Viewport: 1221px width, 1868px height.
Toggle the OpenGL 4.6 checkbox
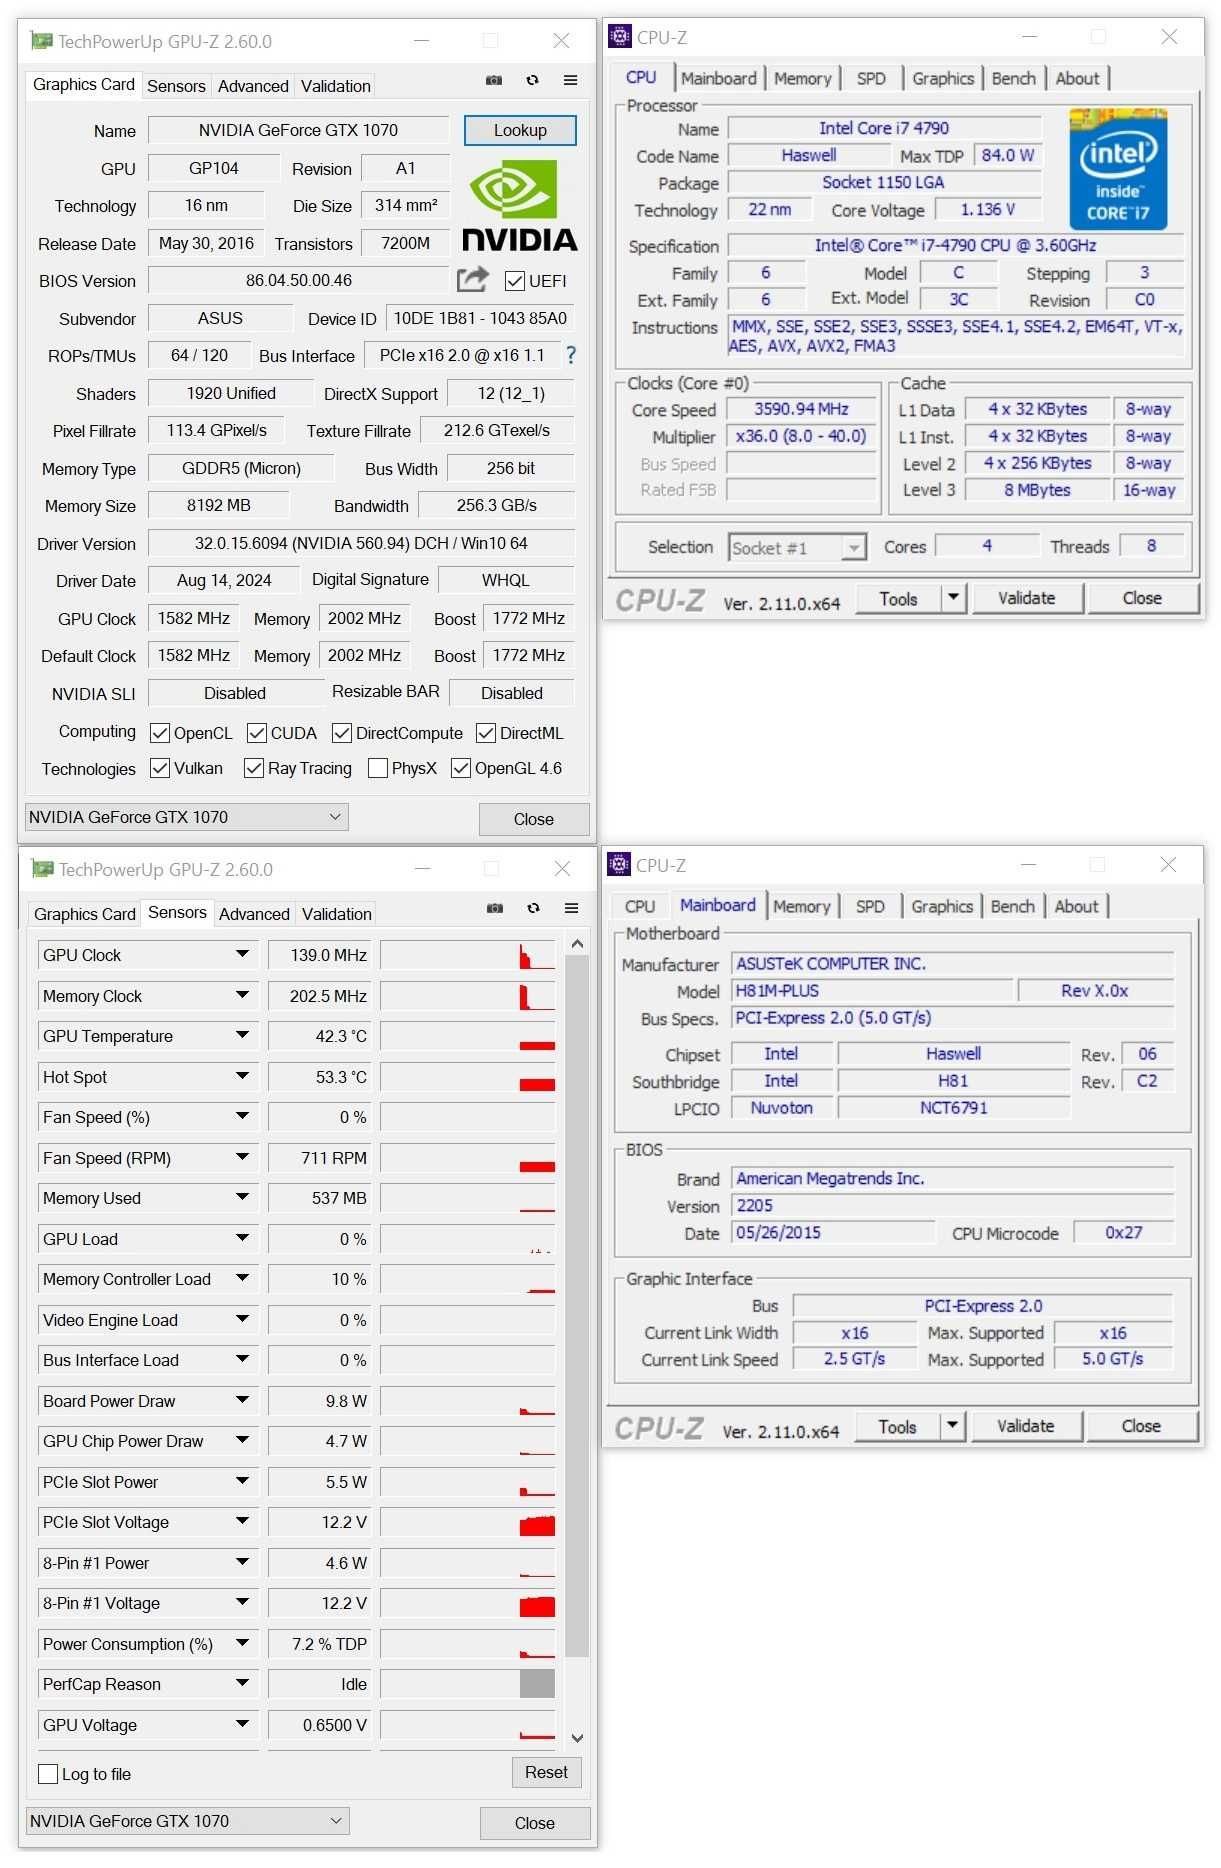[x=461, y=768]
